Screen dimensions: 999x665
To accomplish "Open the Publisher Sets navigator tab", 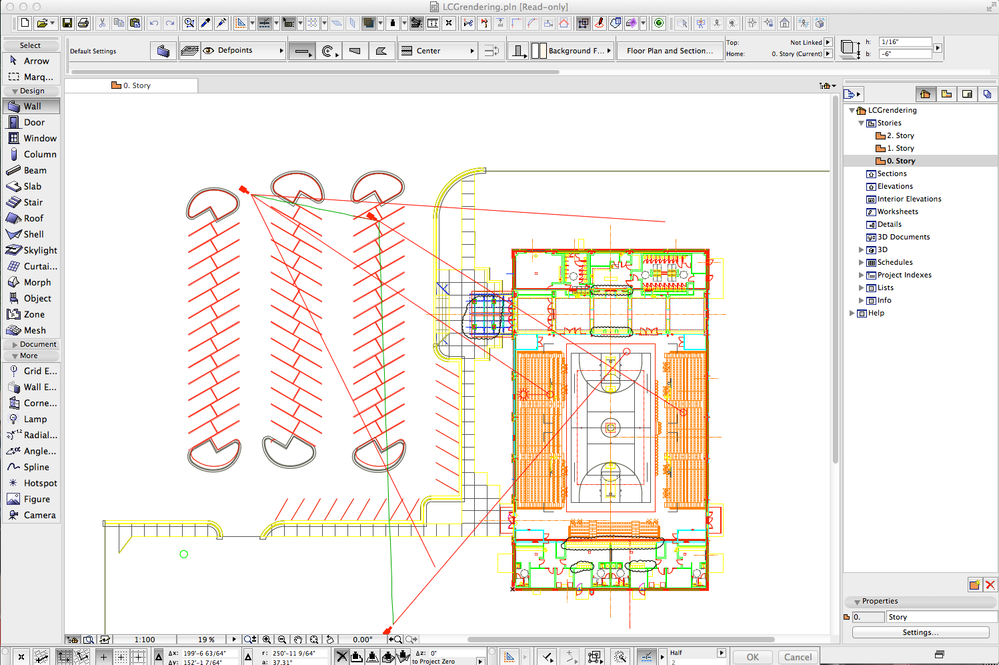I will pyautogui.click(x=987, y=94).
